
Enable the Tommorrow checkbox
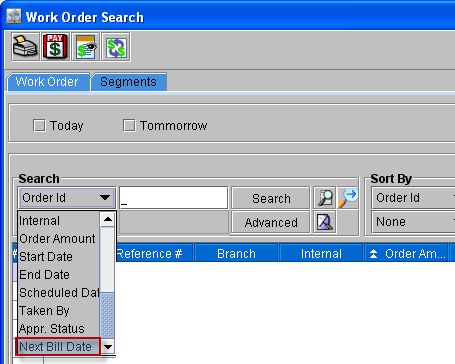(129, 126)
